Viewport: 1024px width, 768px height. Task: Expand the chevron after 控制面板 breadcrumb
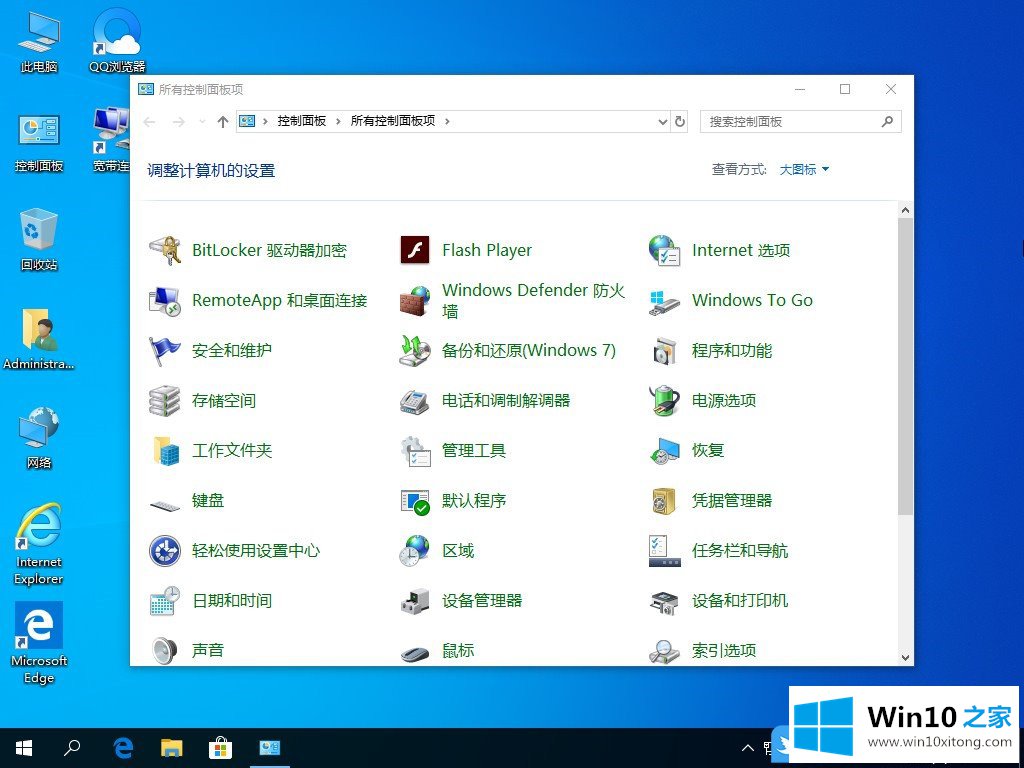pyautogui.click(x=339, y=121)
